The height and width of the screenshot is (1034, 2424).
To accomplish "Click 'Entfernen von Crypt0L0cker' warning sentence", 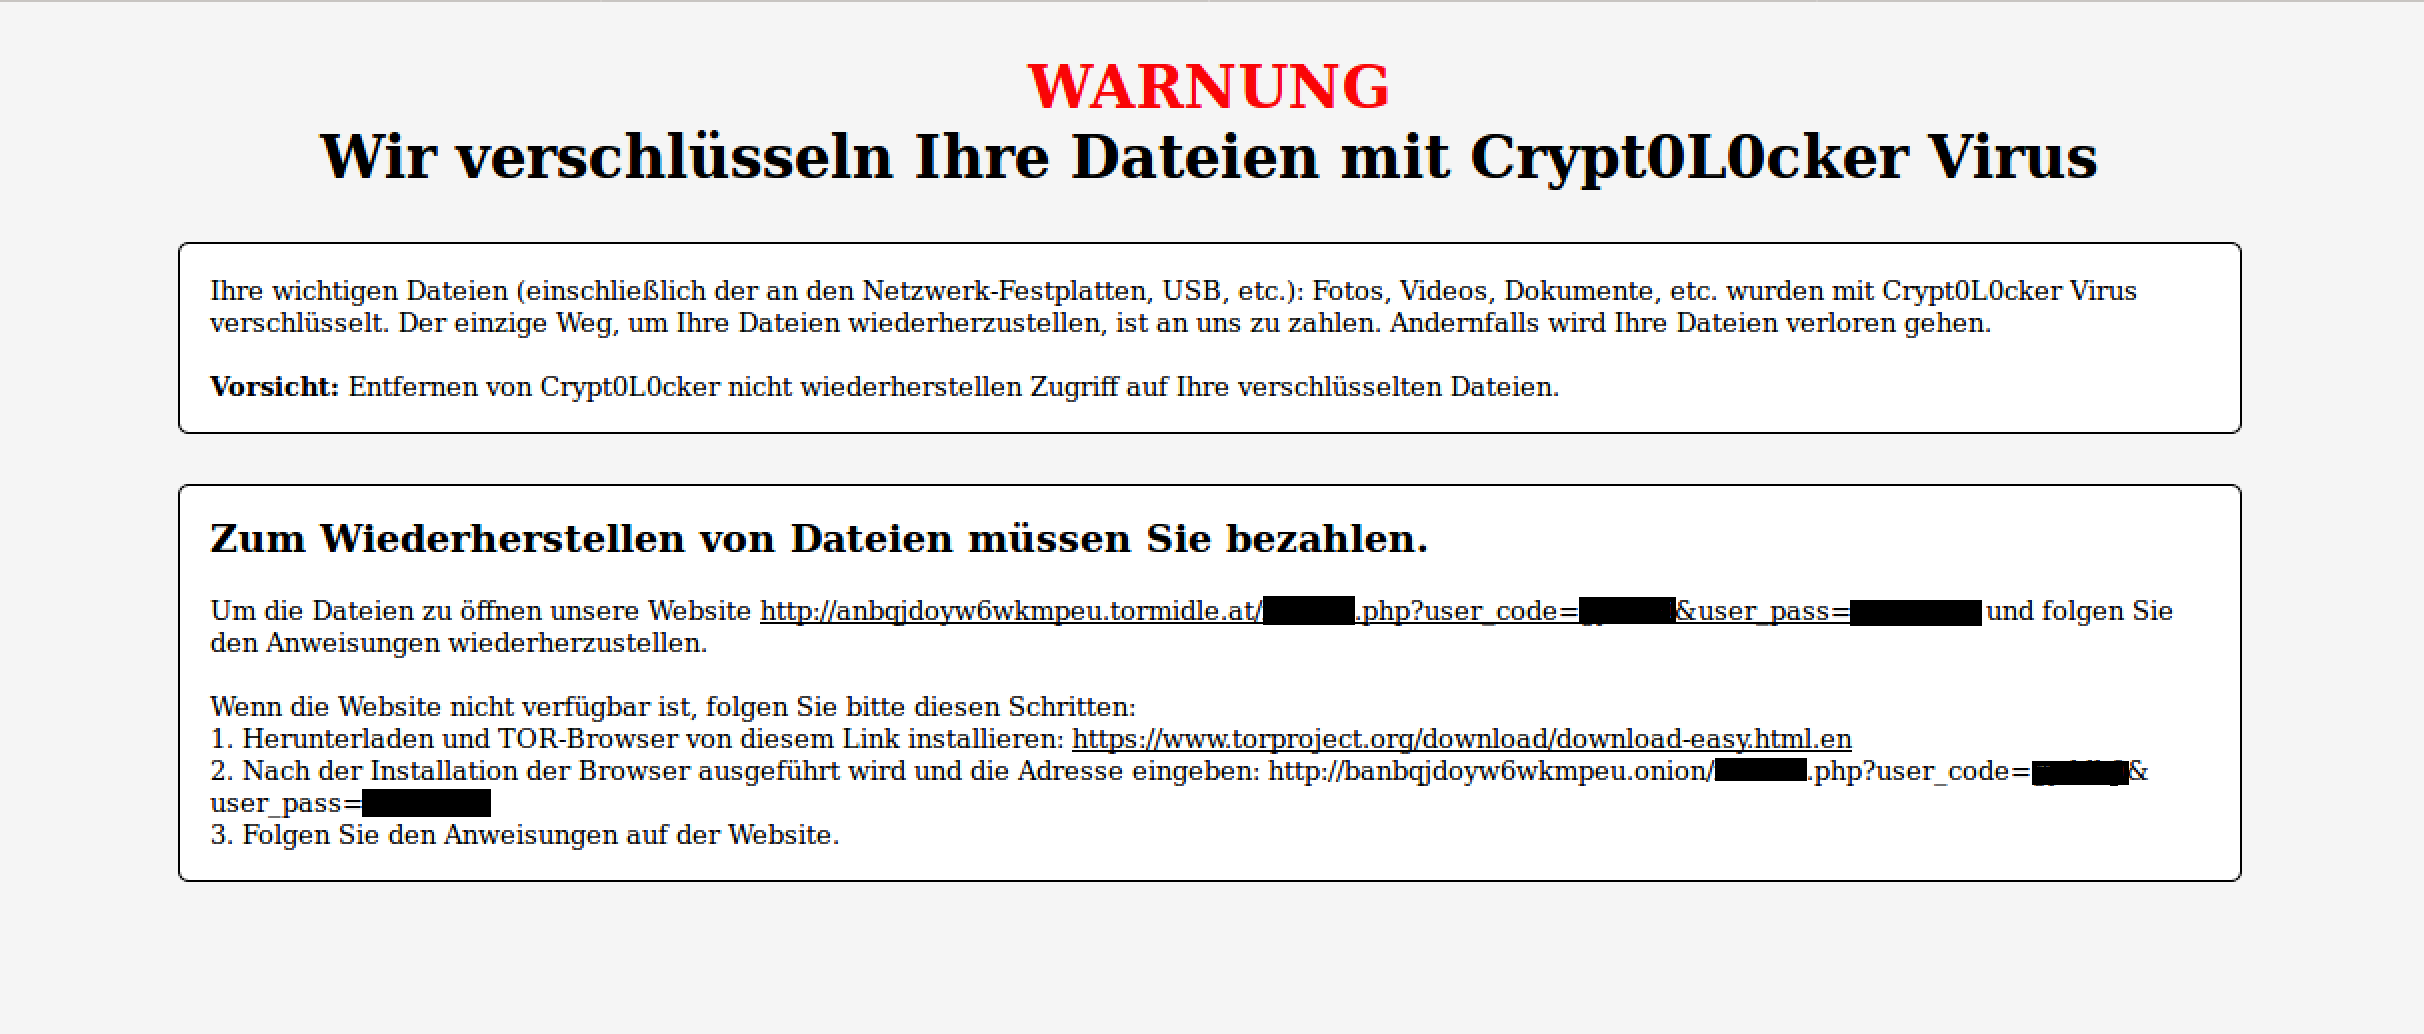I will [x=954, y=387].
